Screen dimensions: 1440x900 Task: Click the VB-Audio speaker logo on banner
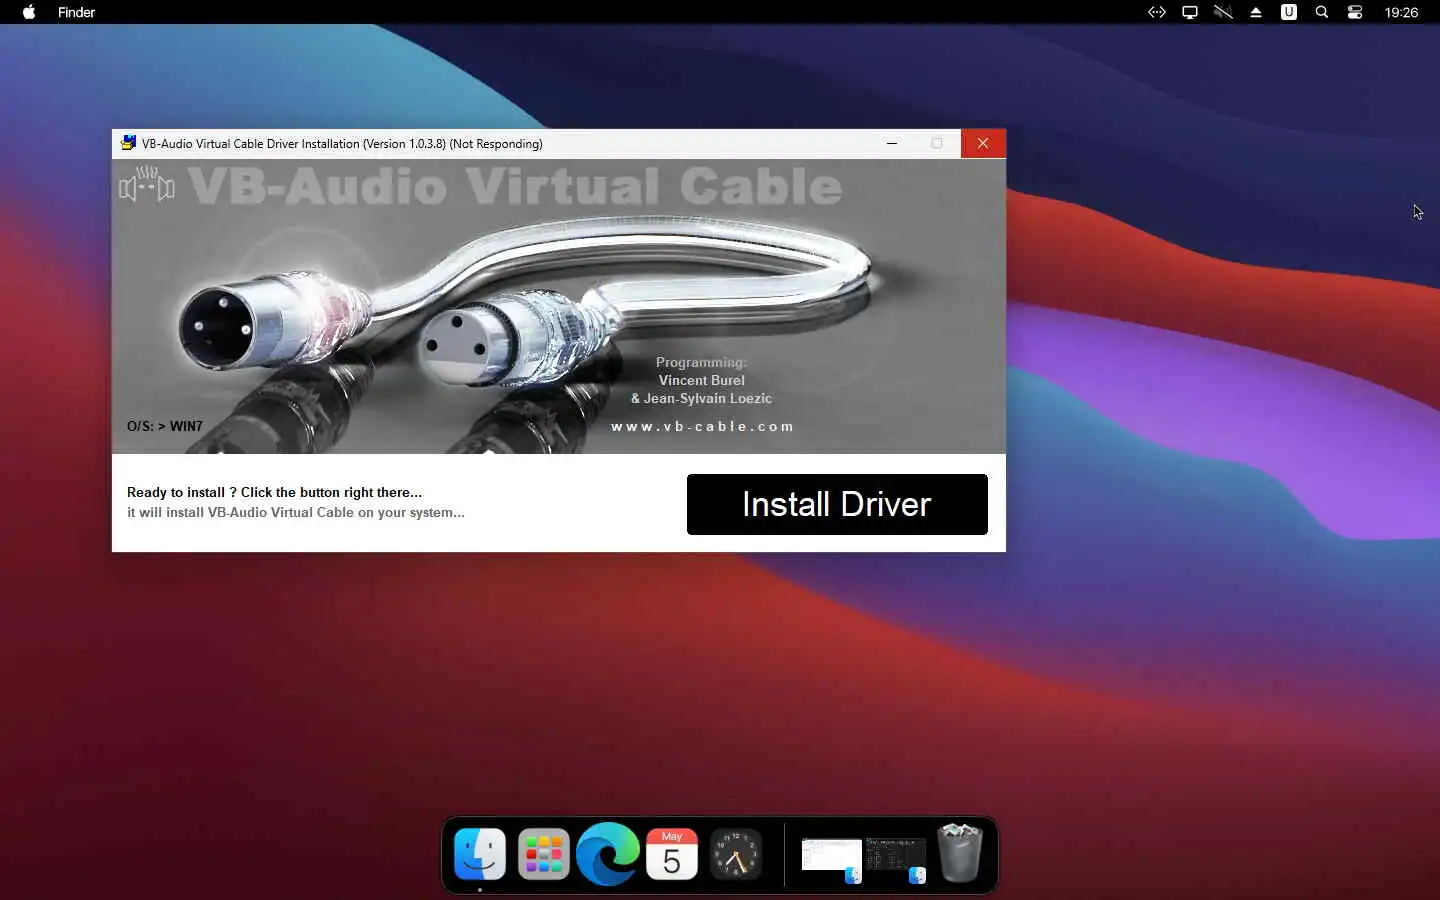[147, 184]
